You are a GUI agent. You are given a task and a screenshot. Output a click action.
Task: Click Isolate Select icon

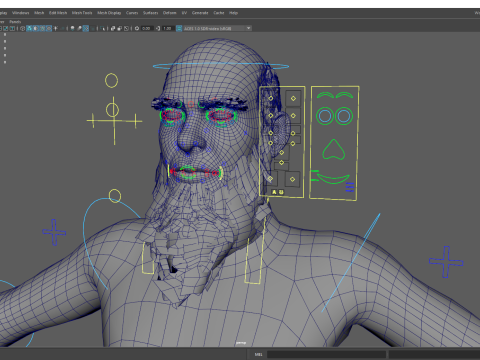point(102,28)
